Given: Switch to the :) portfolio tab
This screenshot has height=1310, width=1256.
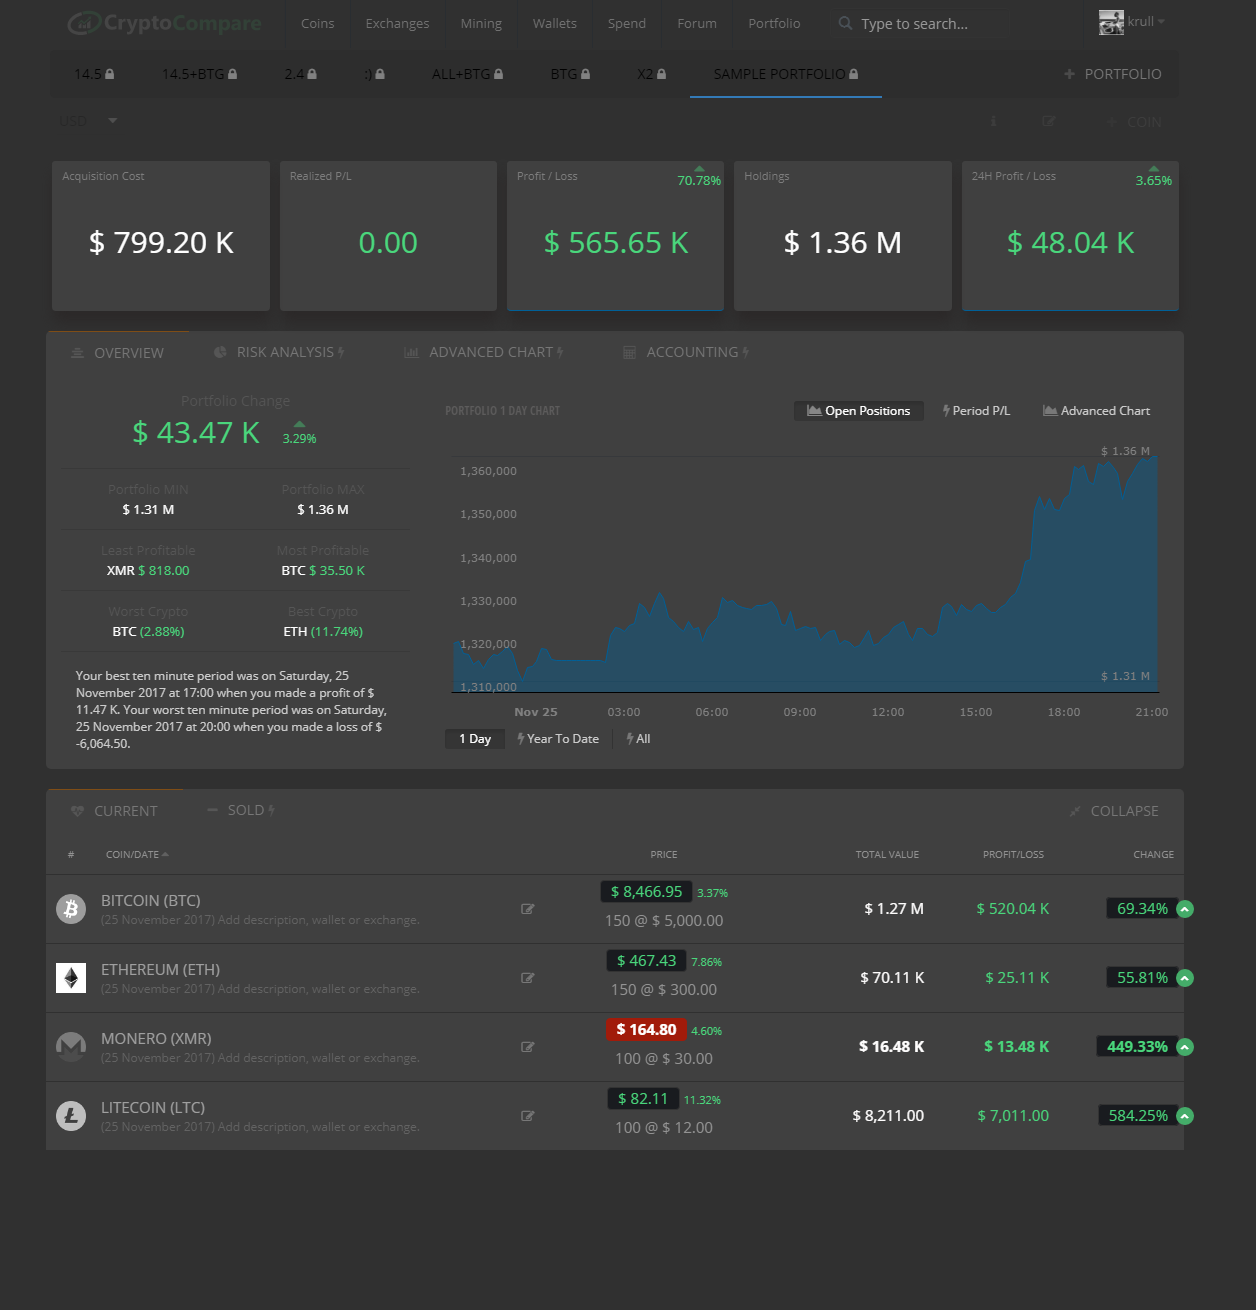Looking at the screenshot, I should pos(375,74).
